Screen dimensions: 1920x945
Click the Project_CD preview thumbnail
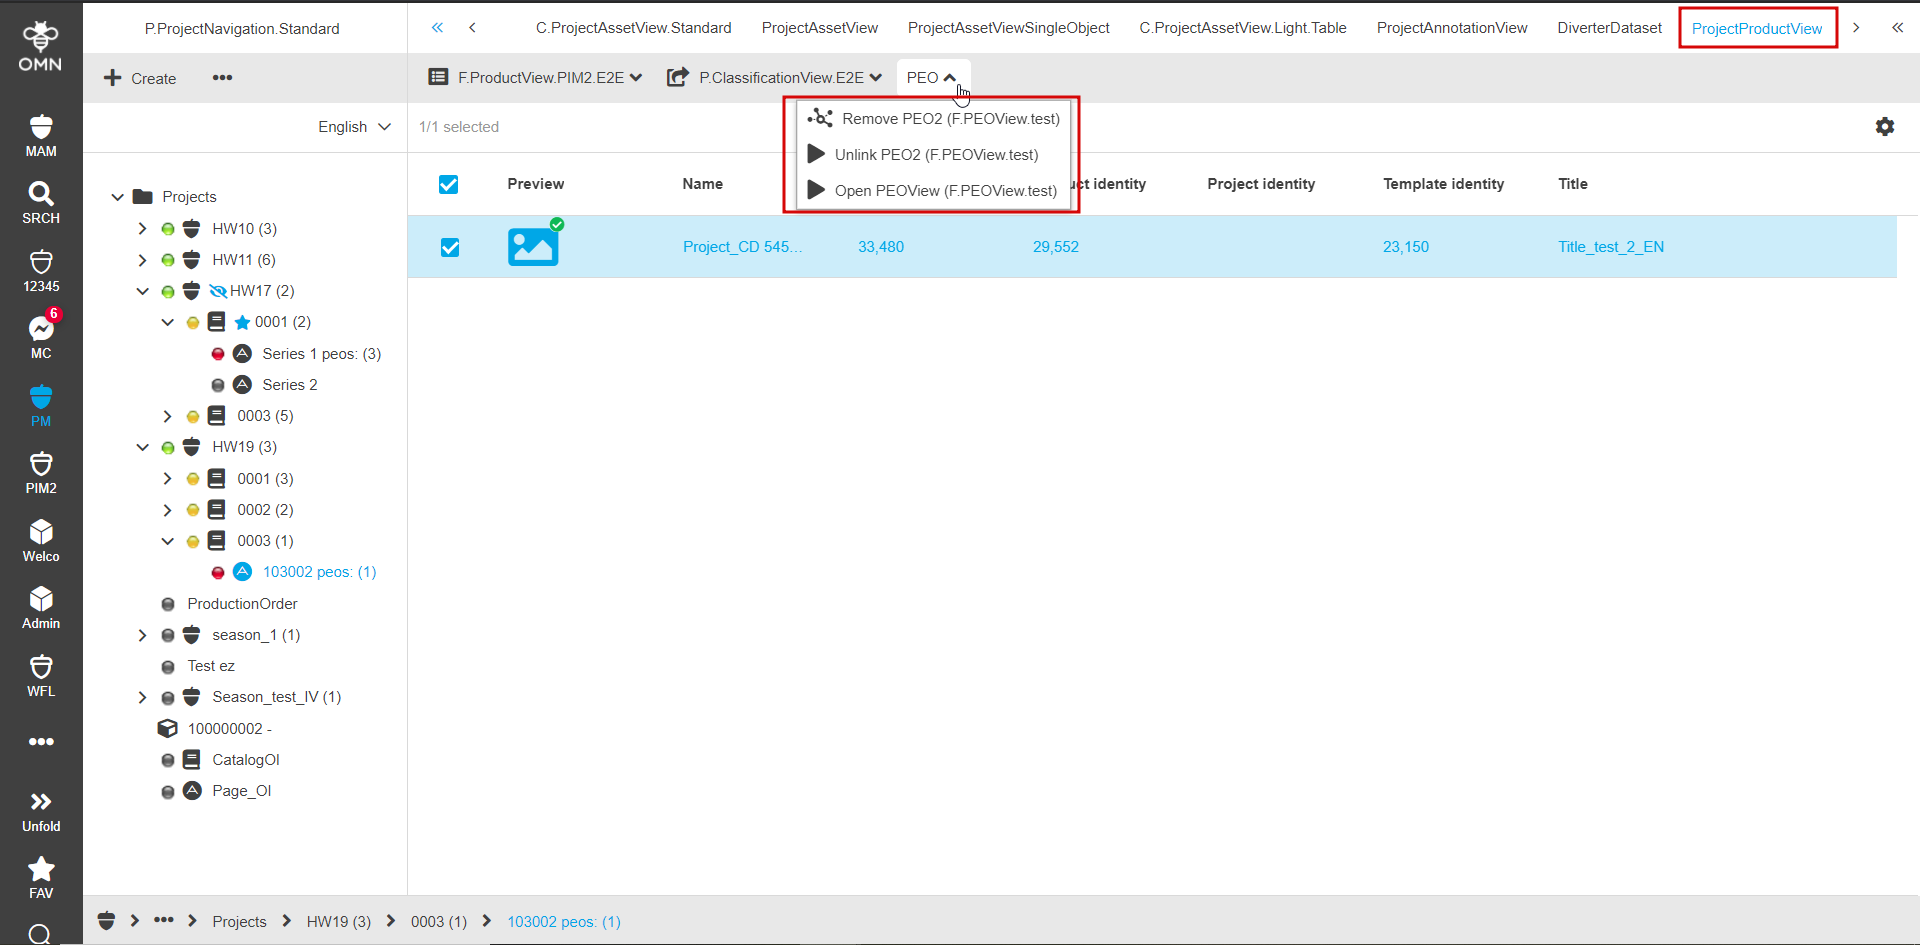pos(533,246)
